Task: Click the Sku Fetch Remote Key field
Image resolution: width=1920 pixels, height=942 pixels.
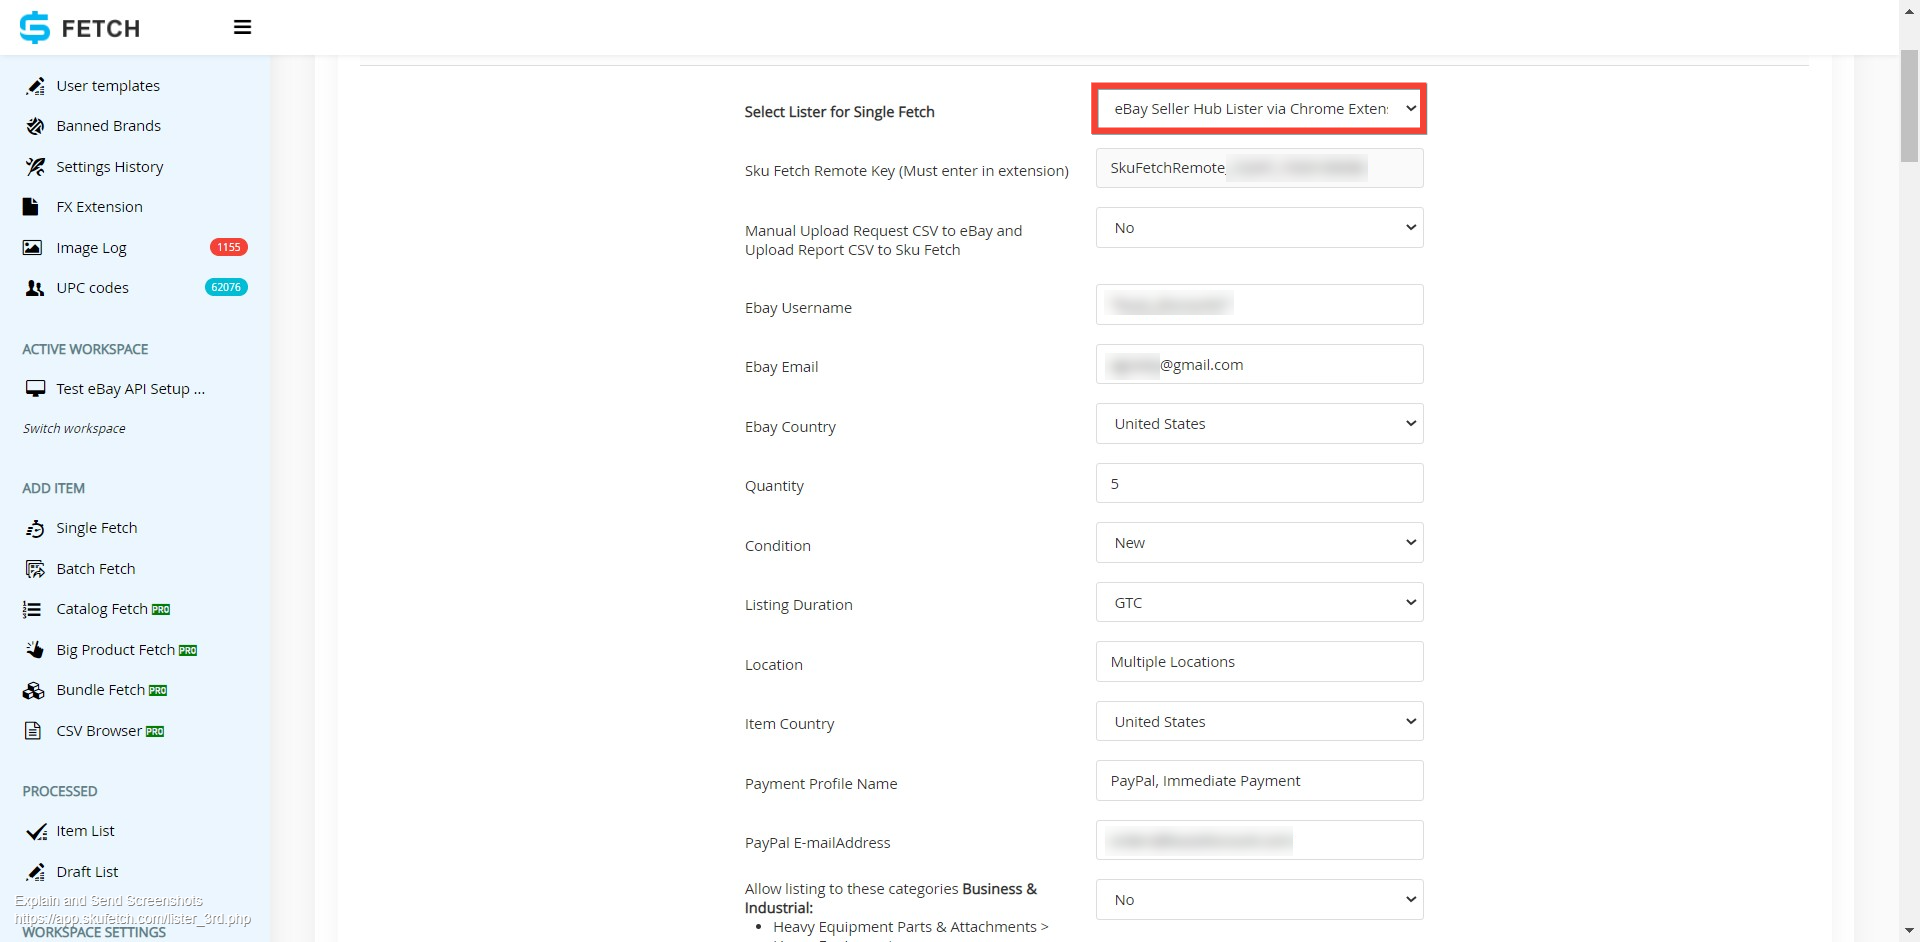Action: 1259,168
